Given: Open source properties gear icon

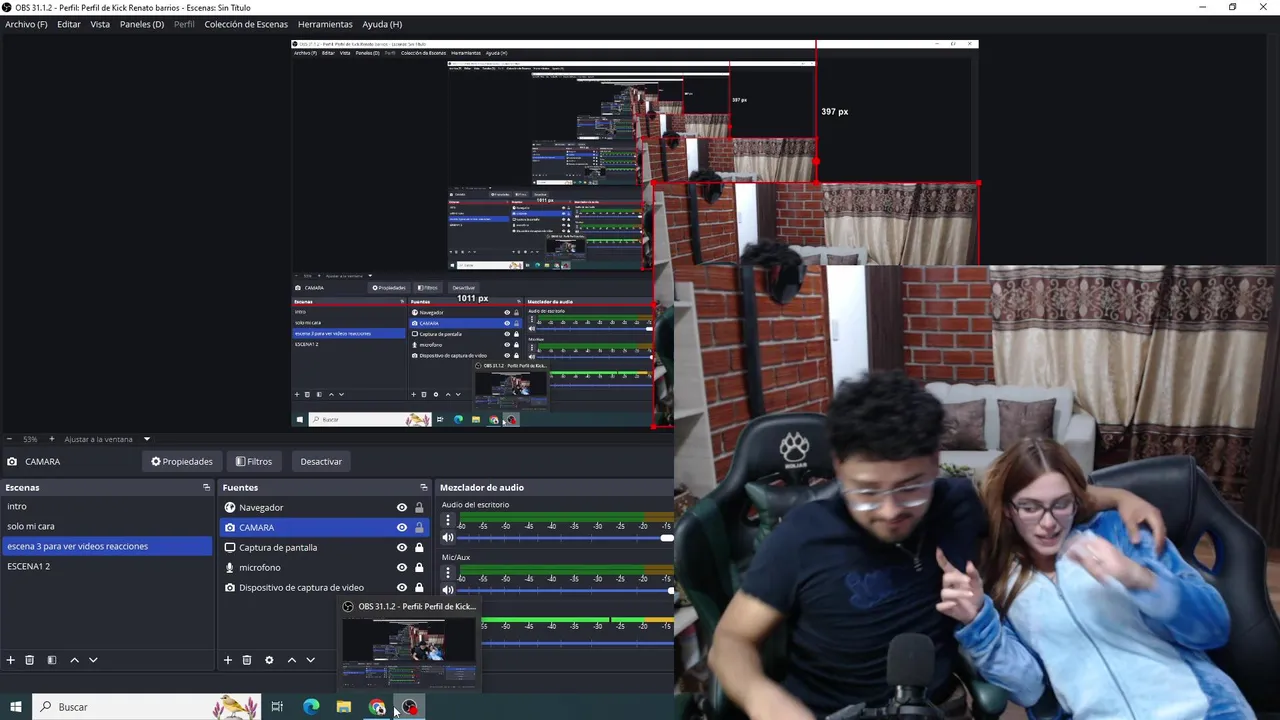Looking at the screenshot, I should click(x=269, y=660).
